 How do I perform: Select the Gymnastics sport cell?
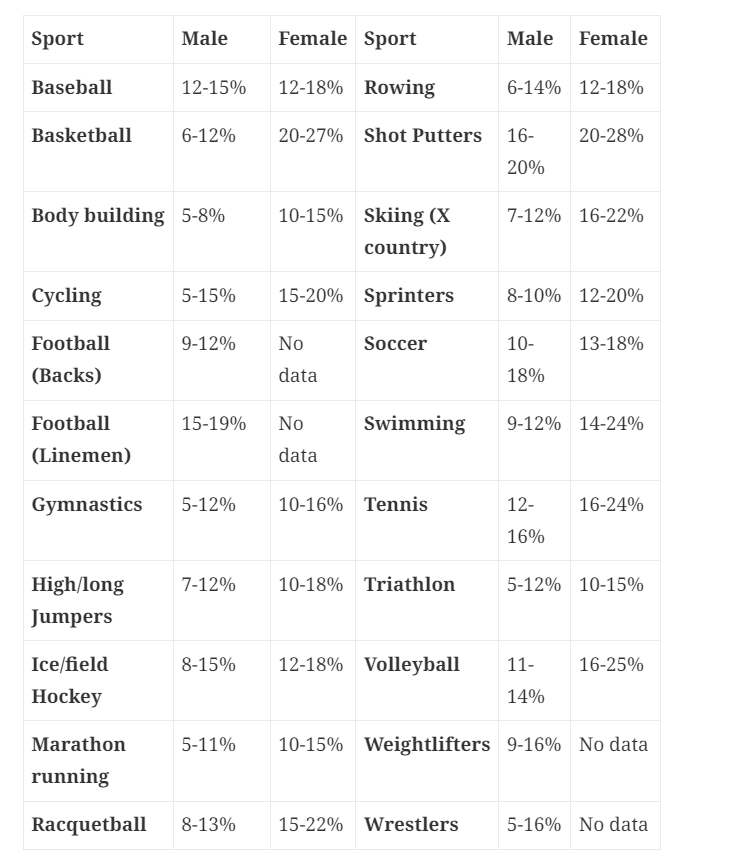pos(86,504)
